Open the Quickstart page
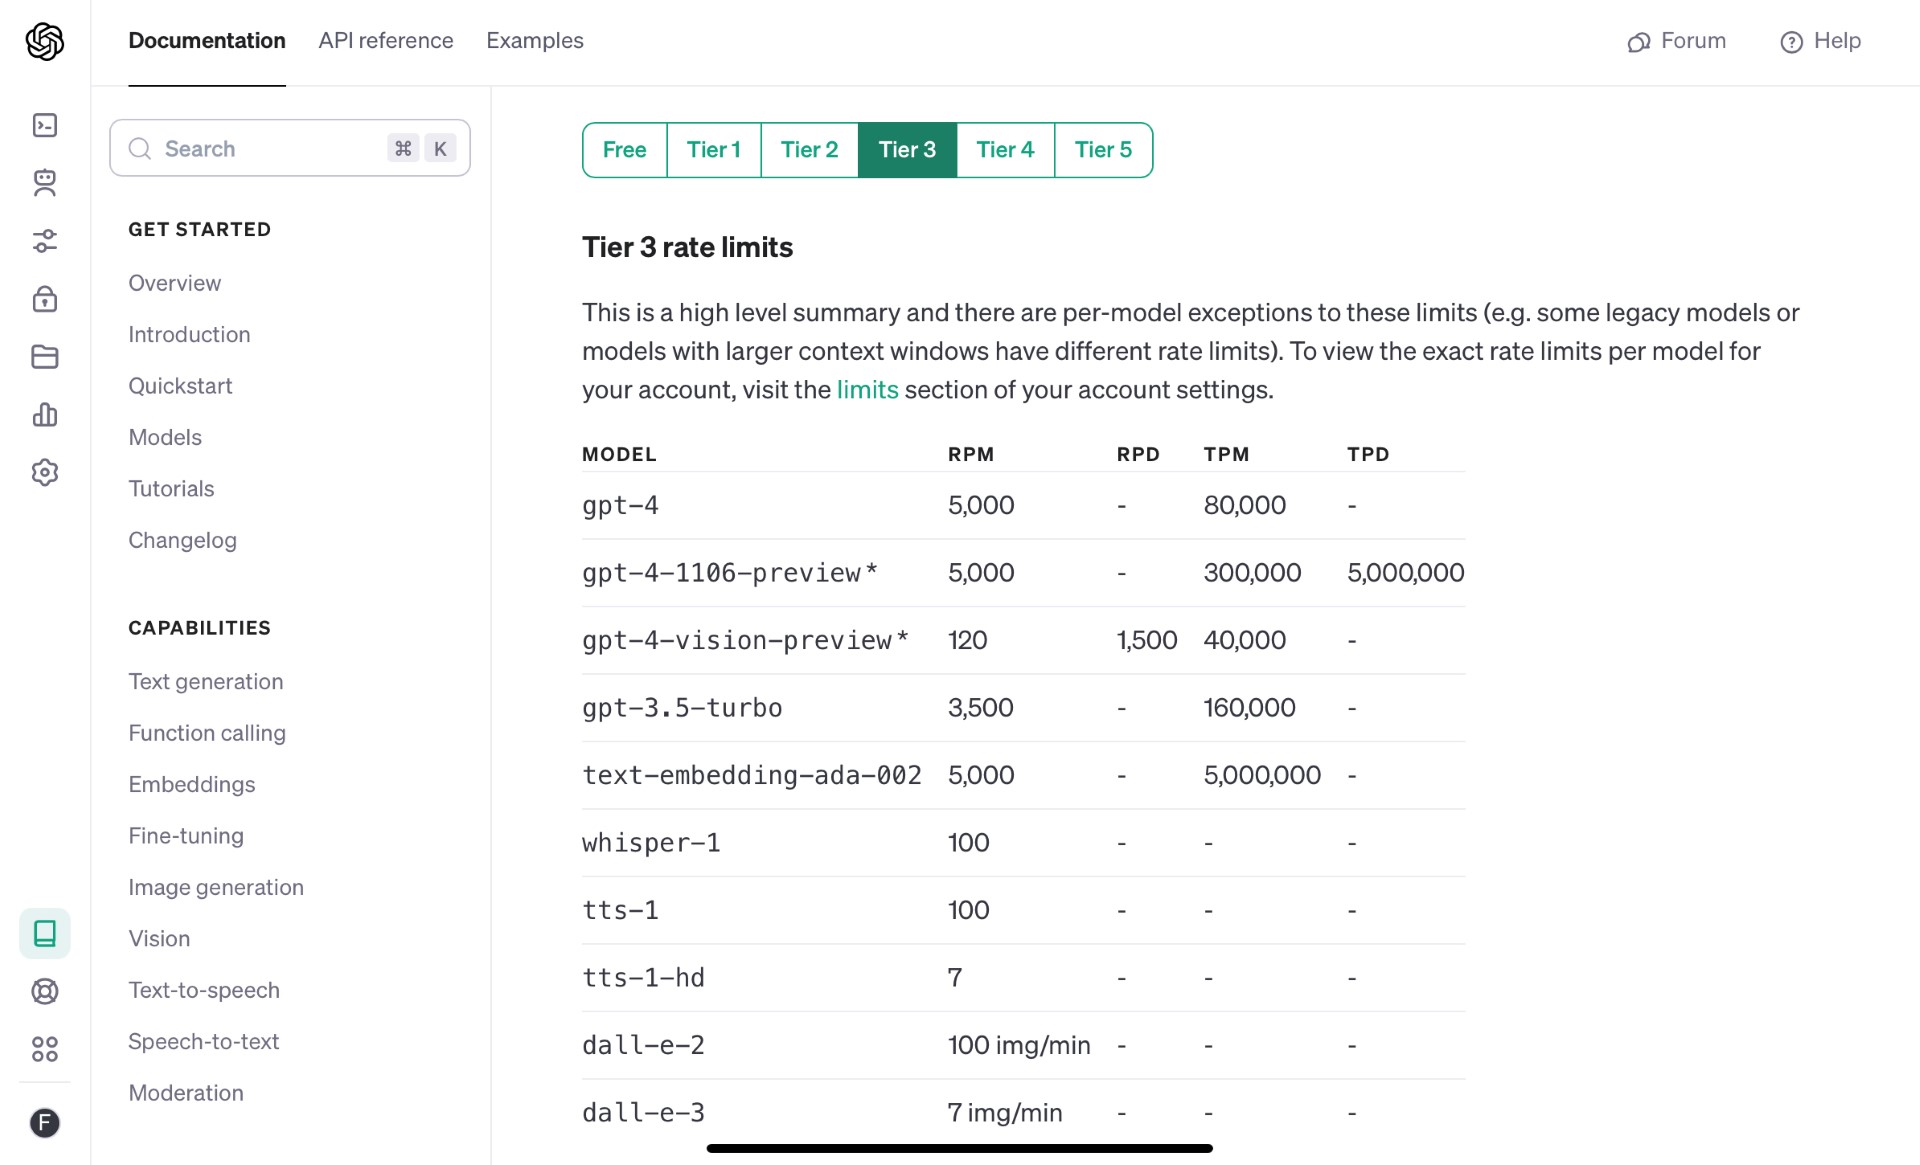Image resolution: width=1920 pixels, height=1165 pixels. tap(180, 386)
